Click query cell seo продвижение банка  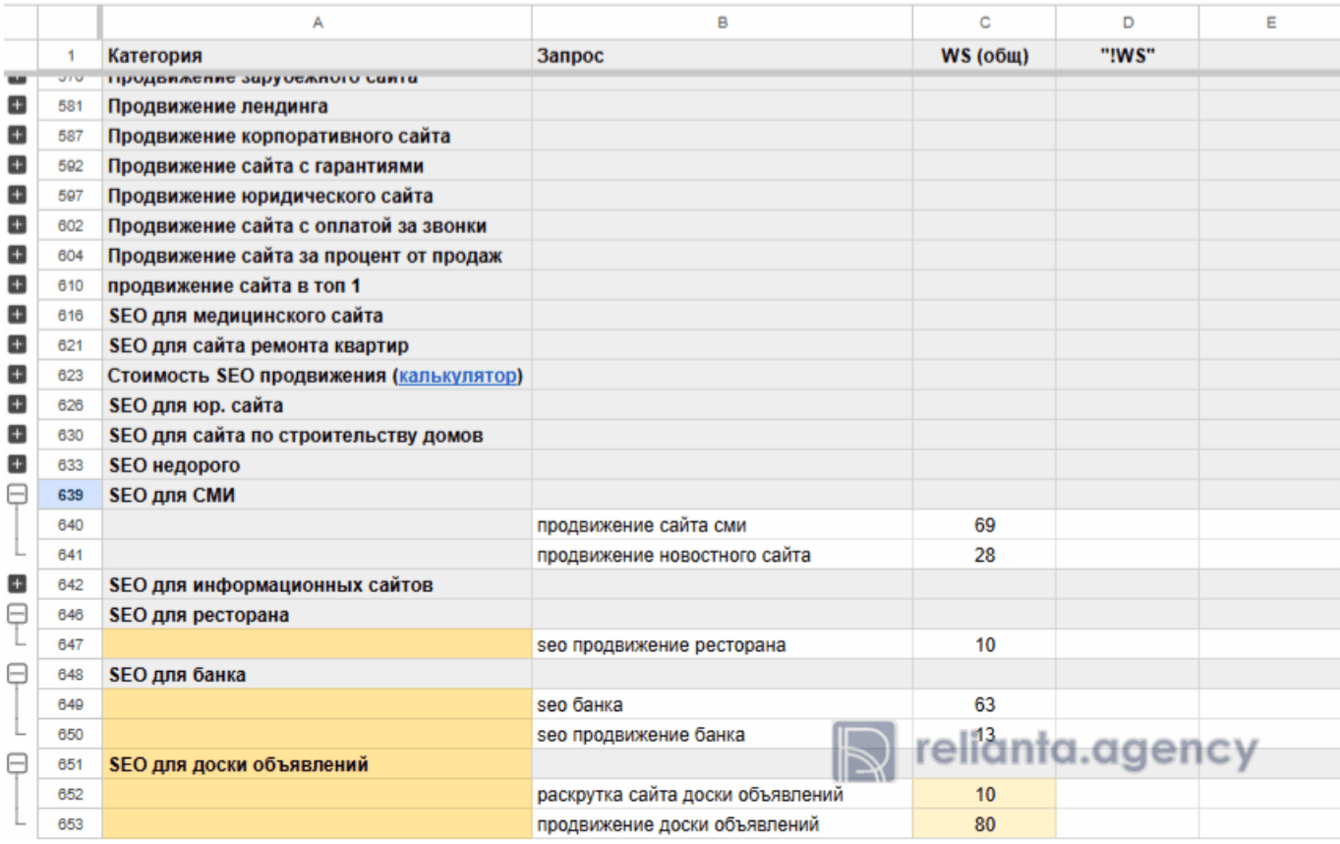[x=722, y=735]
